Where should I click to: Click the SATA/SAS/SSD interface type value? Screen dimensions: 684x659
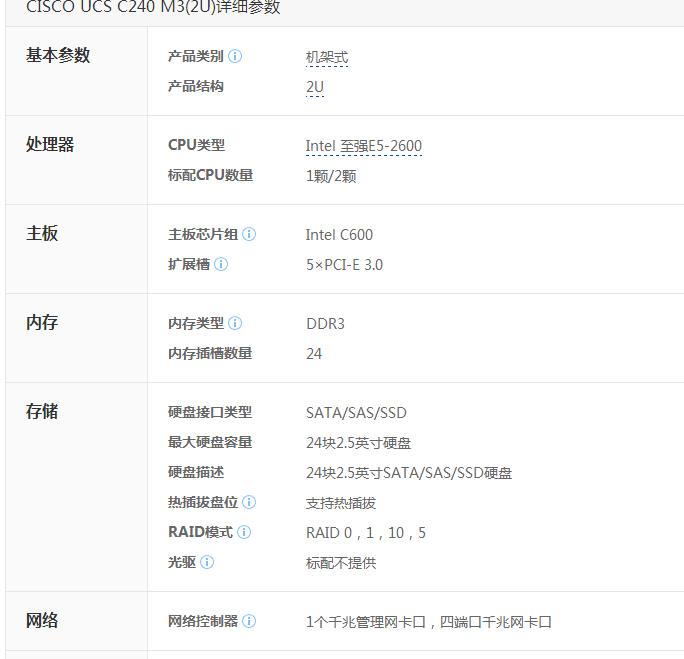tap(356, 413)
